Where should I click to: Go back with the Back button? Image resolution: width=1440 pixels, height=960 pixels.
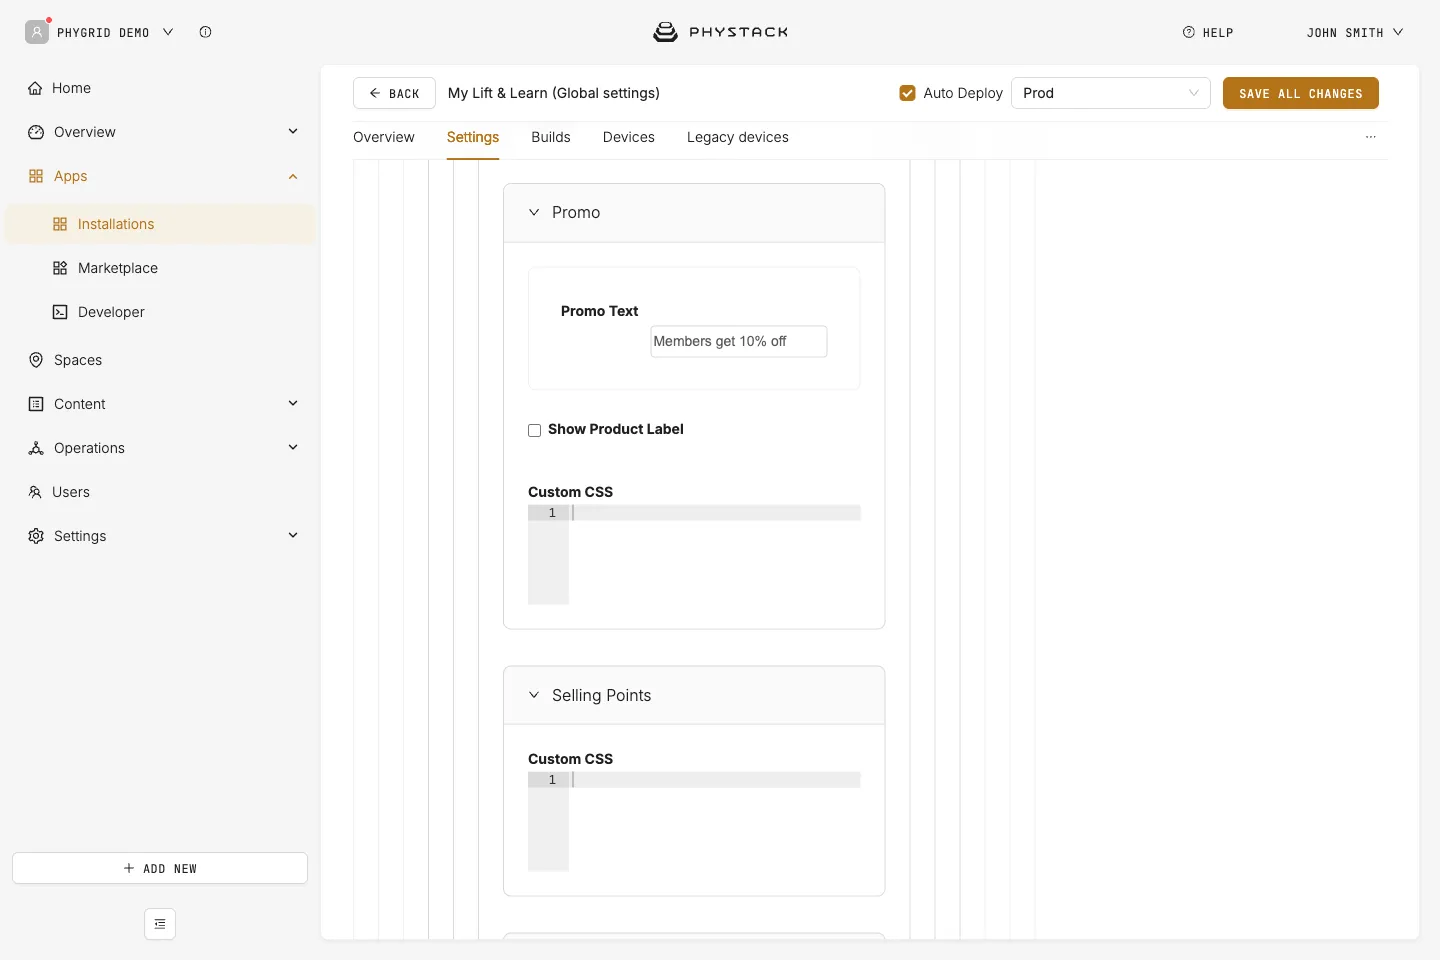[394, 93]
